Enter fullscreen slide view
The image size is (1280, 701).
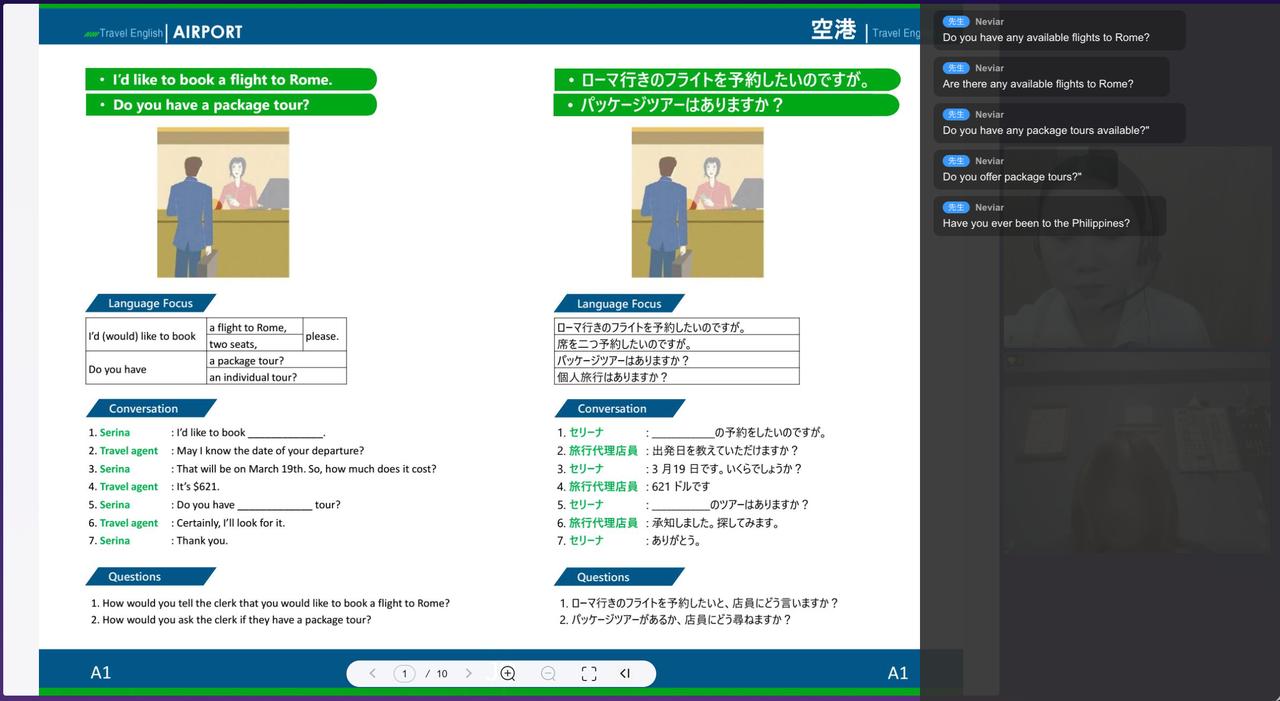pos(589,674)
